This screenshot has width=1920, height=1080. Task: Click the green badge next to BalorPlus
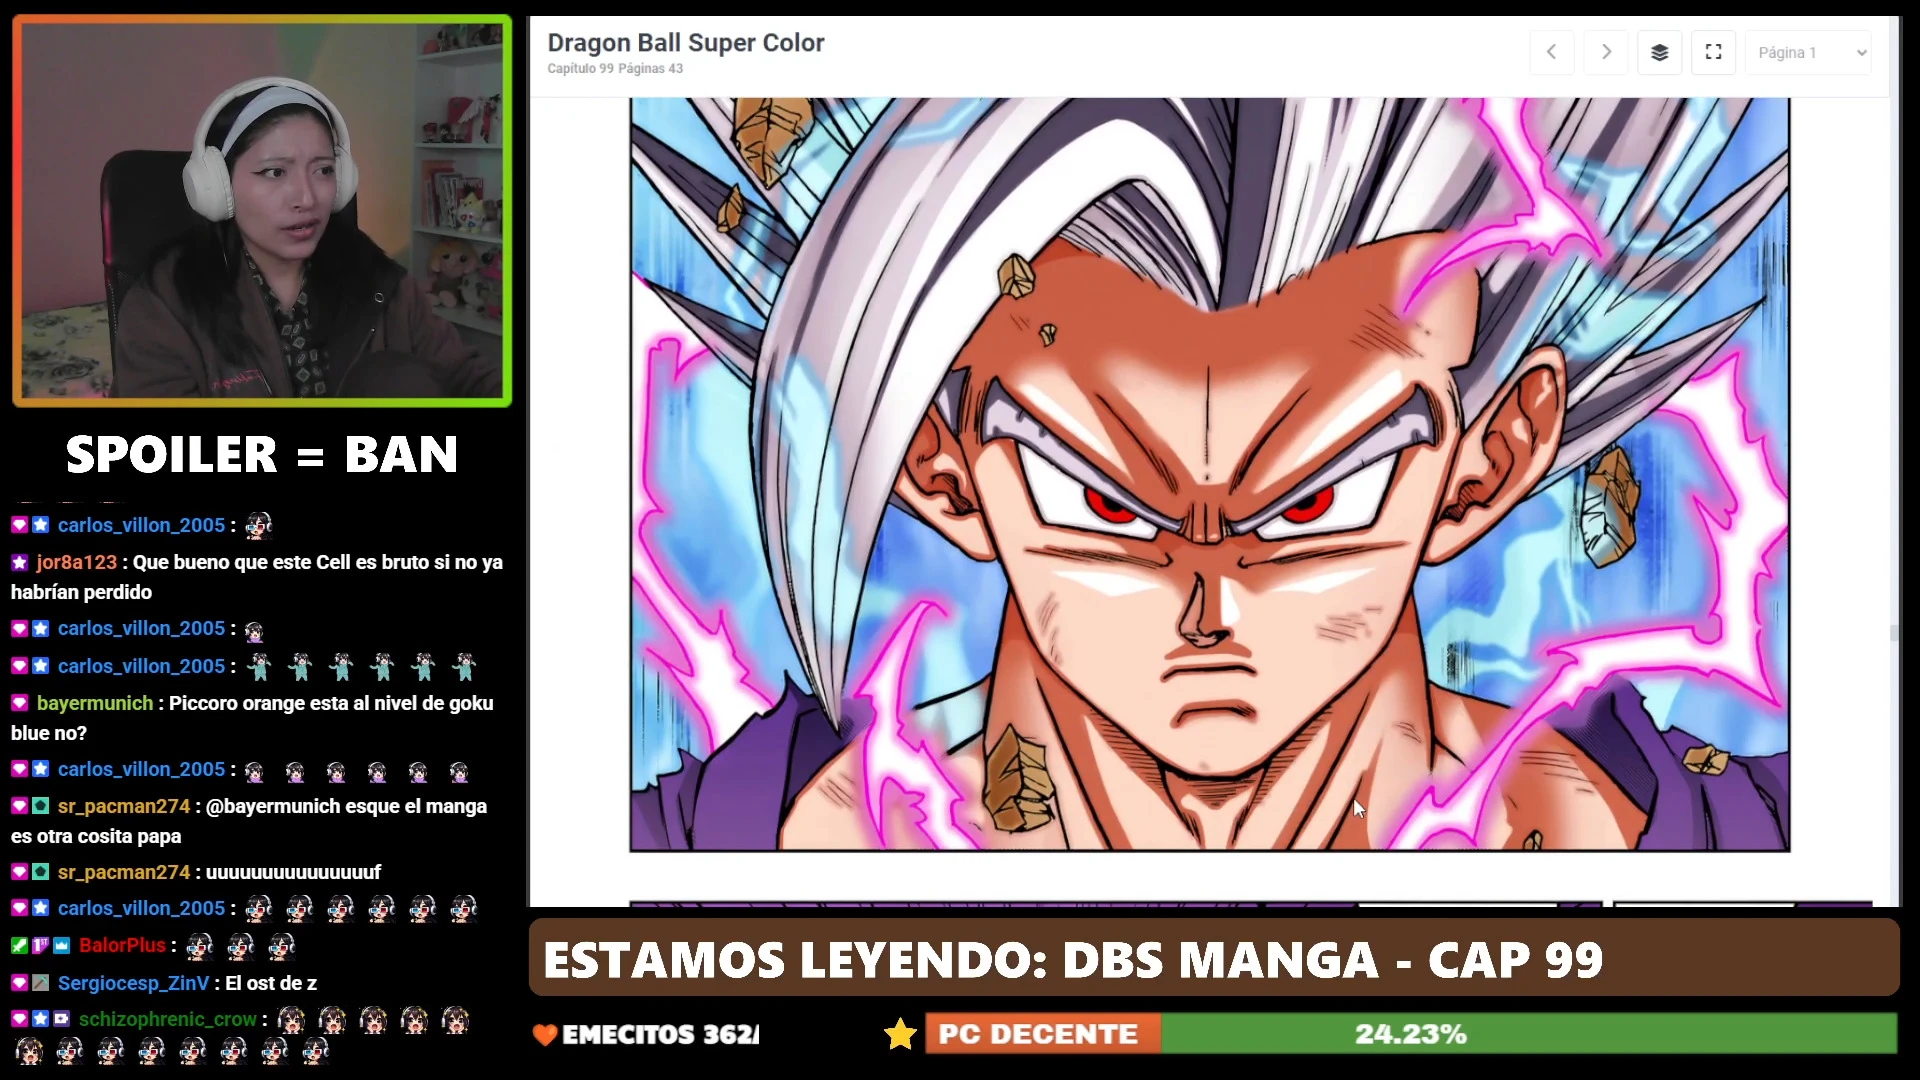pos(19,945)
